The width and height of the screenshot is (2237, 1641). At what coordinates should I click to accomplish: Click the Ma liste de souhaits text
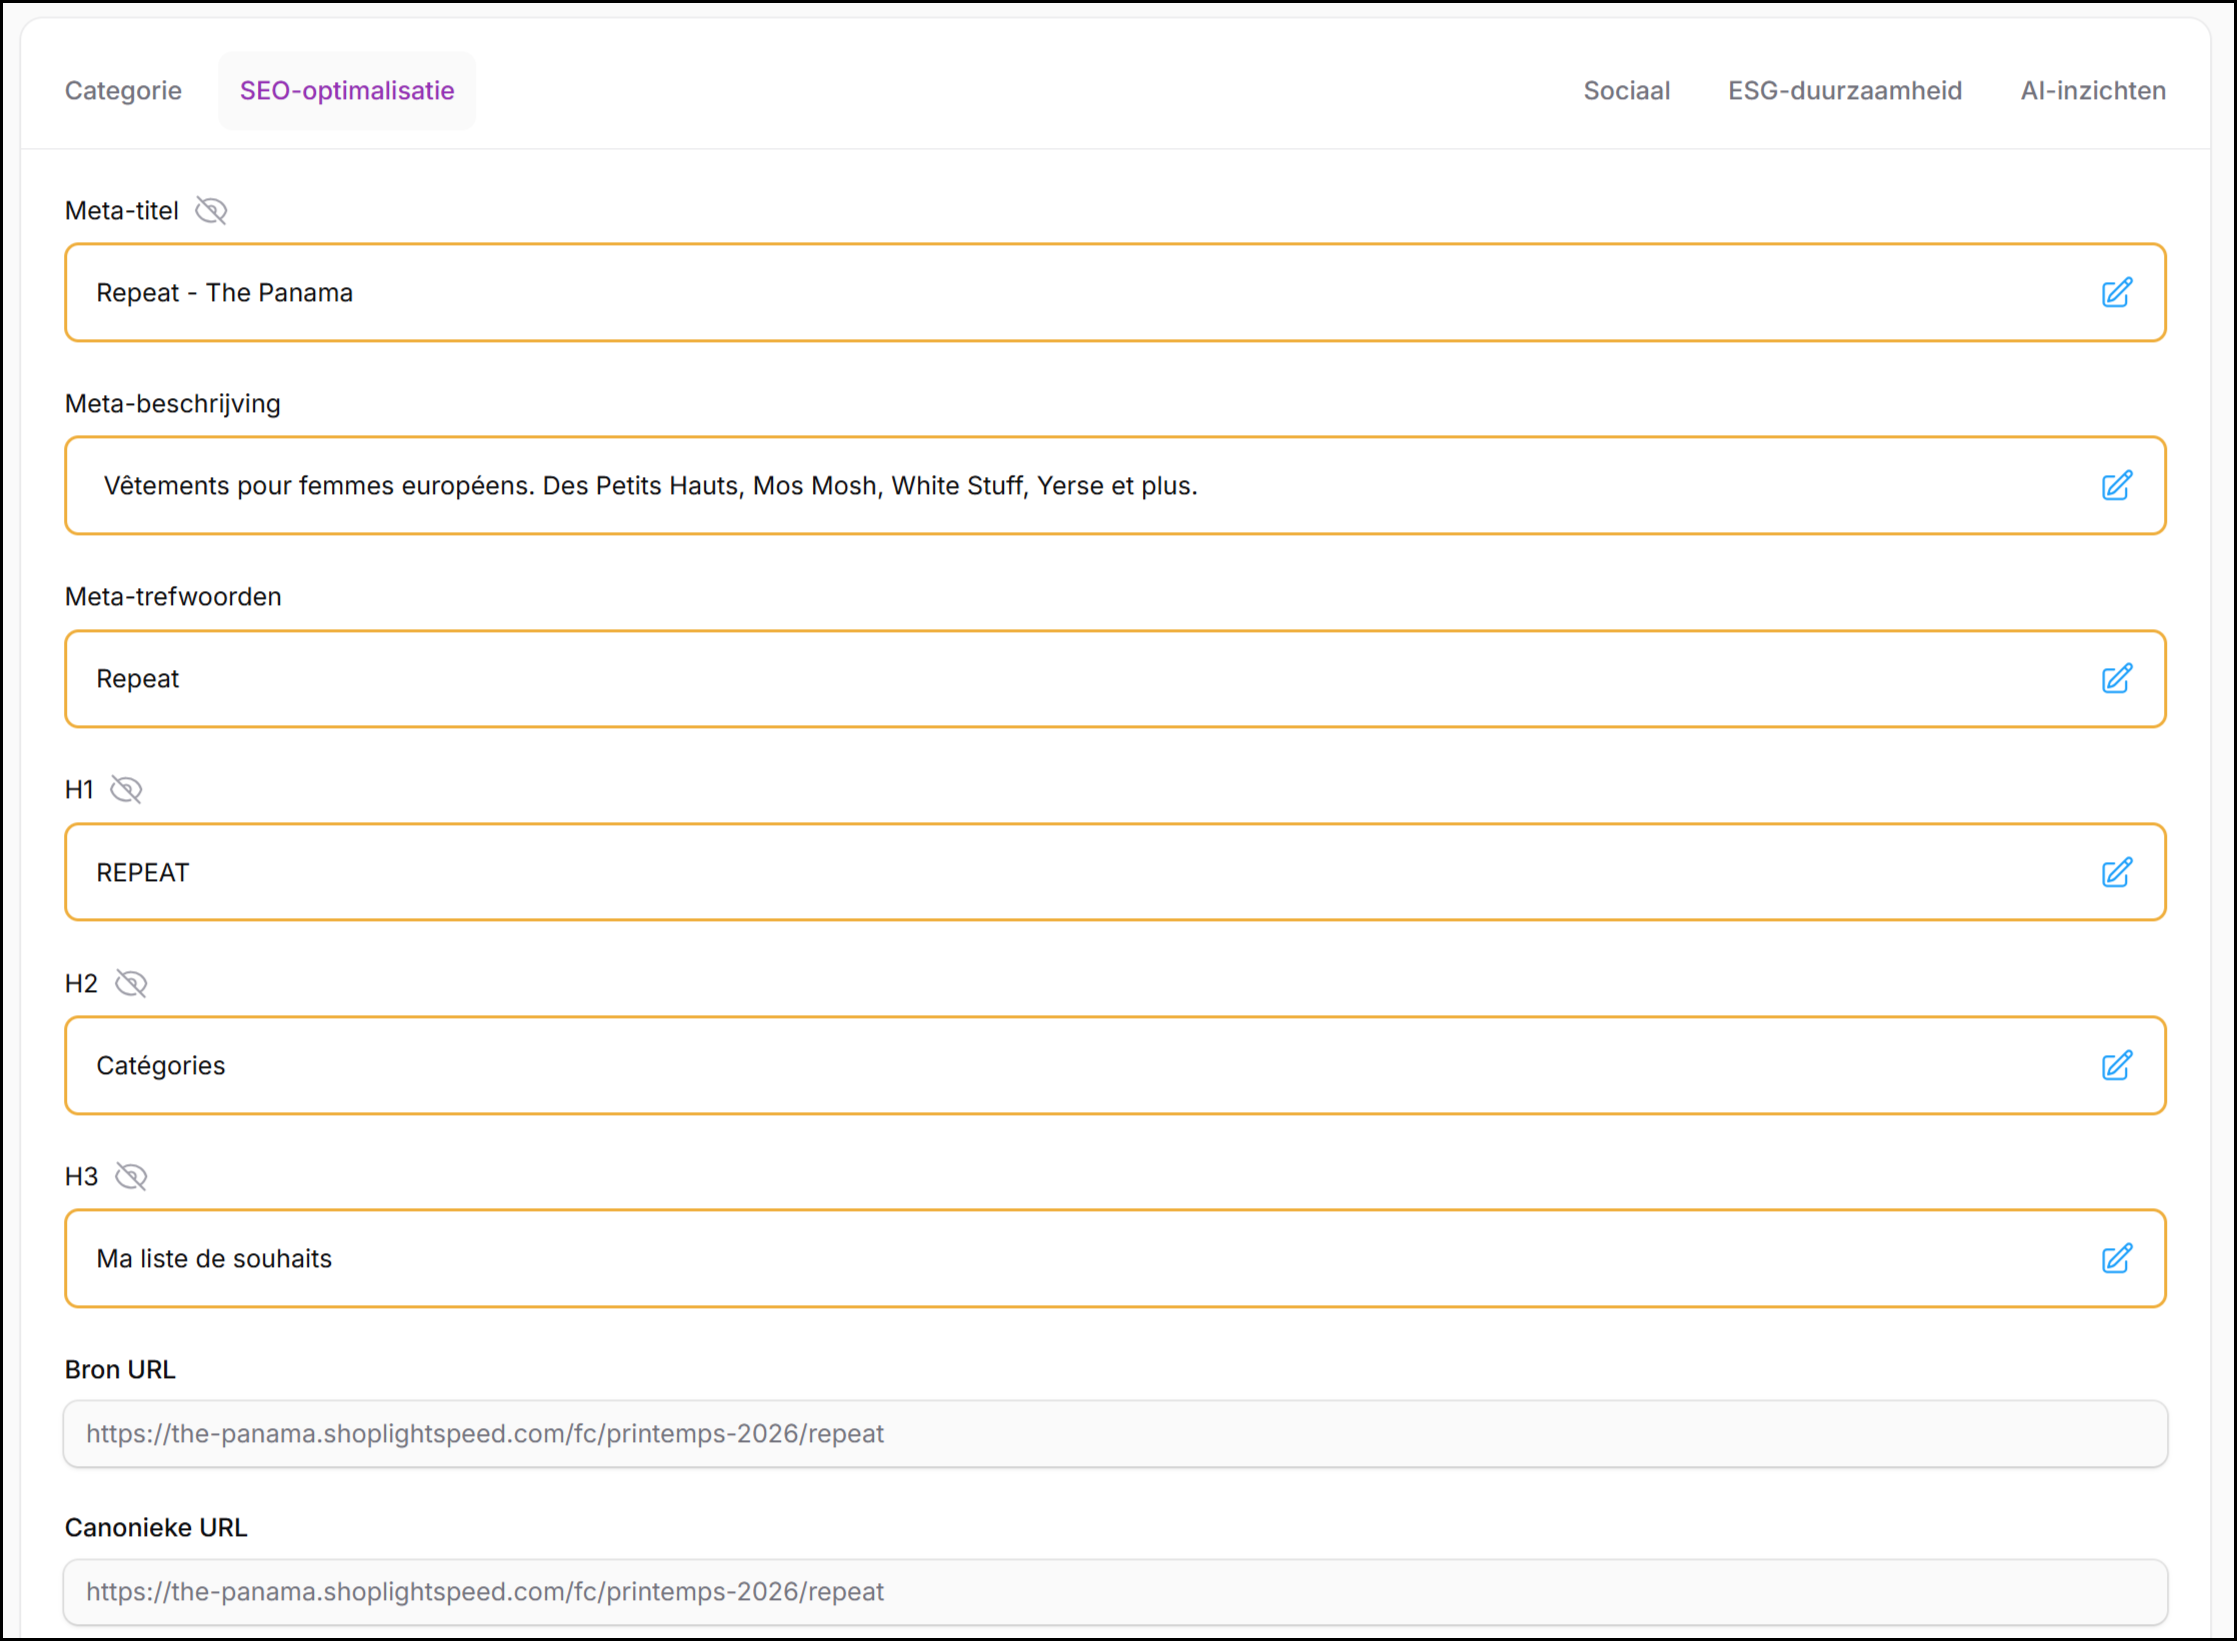[214, 1259]
